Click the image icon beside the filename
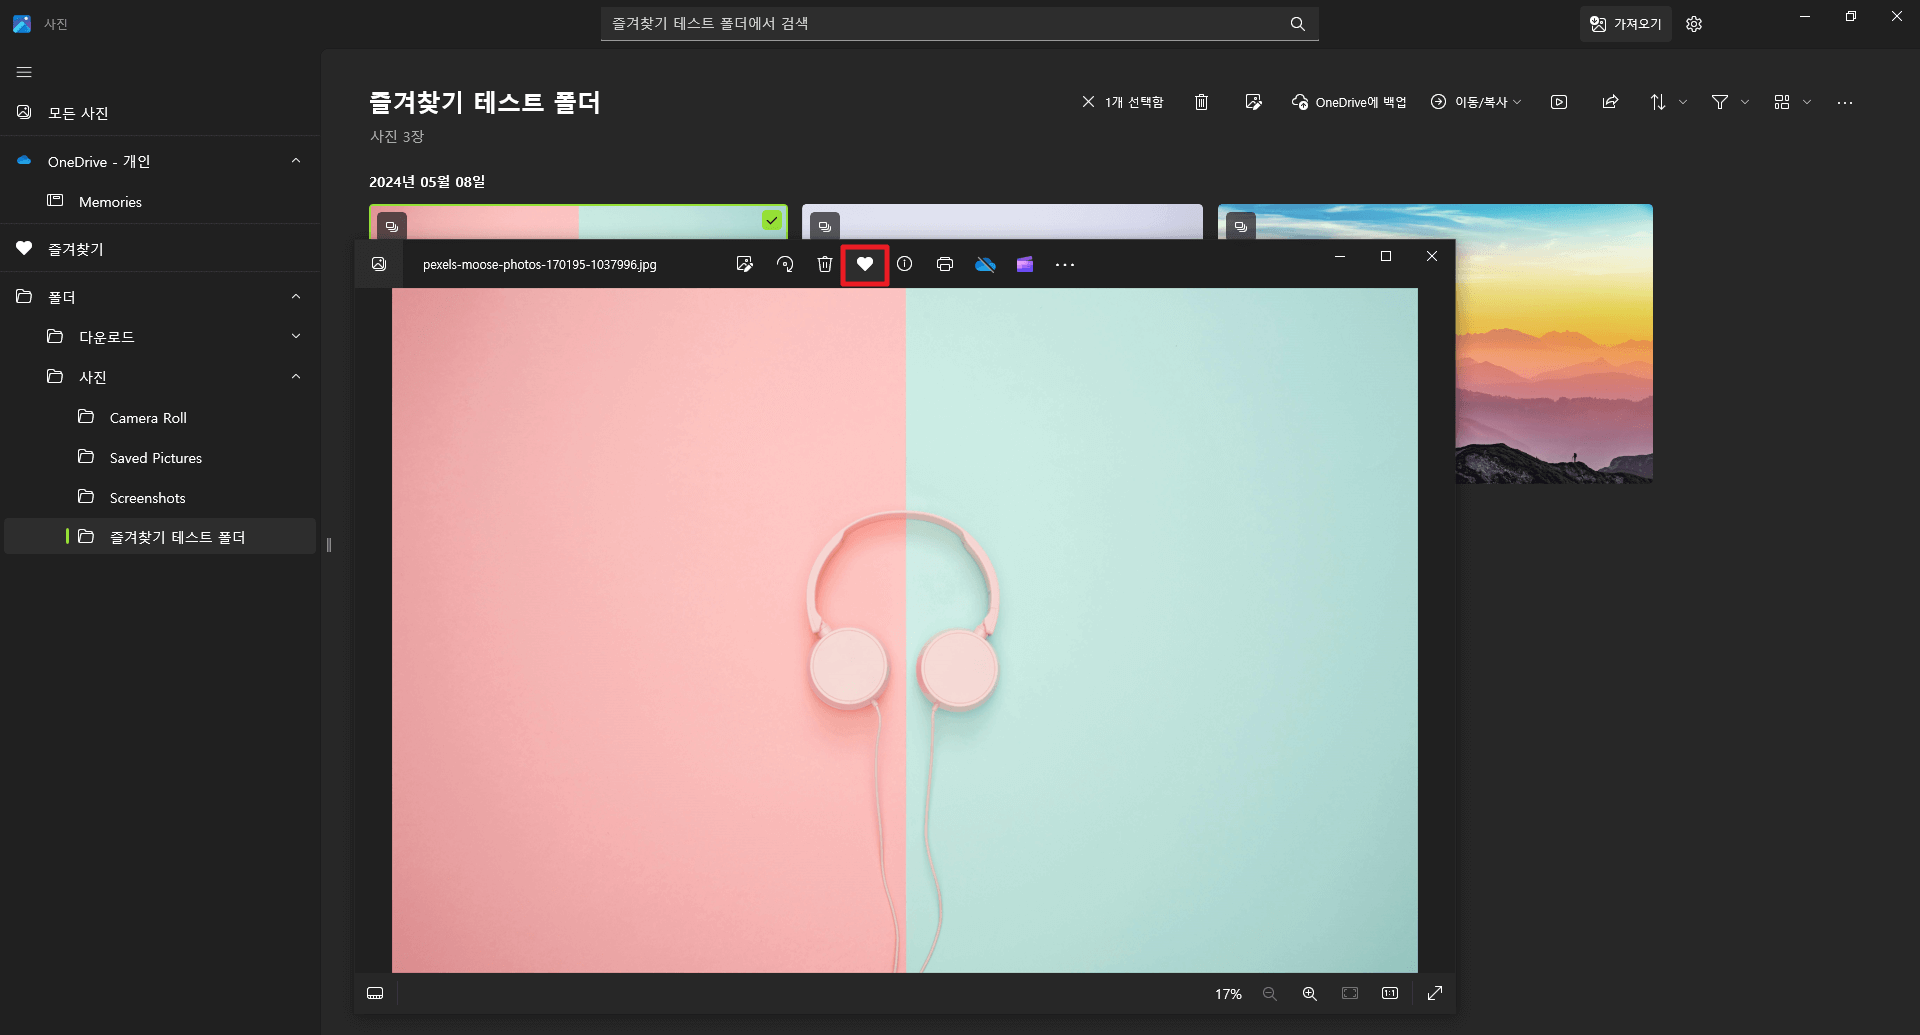The image size is (1920, 1035). [x=379, y=264]
